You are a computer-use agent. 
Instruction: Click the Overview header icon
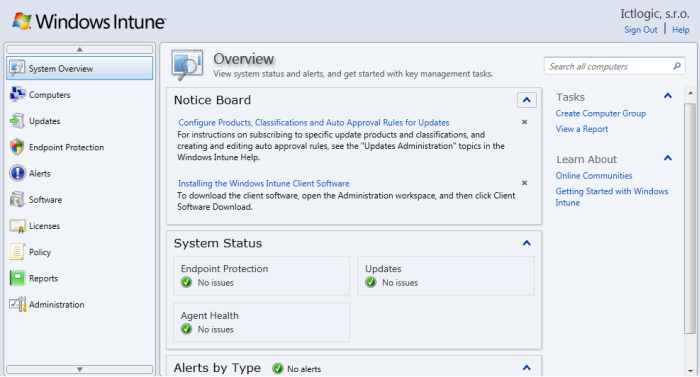point(187,65)
